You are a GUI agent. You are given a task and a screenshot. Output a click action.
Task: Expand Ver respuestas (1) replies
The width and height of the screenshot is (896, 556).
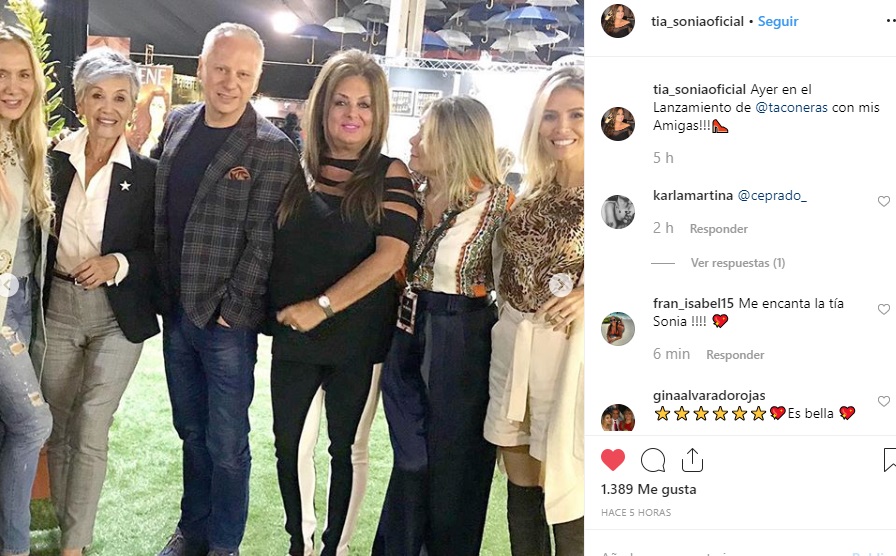(x=738, y=263)
